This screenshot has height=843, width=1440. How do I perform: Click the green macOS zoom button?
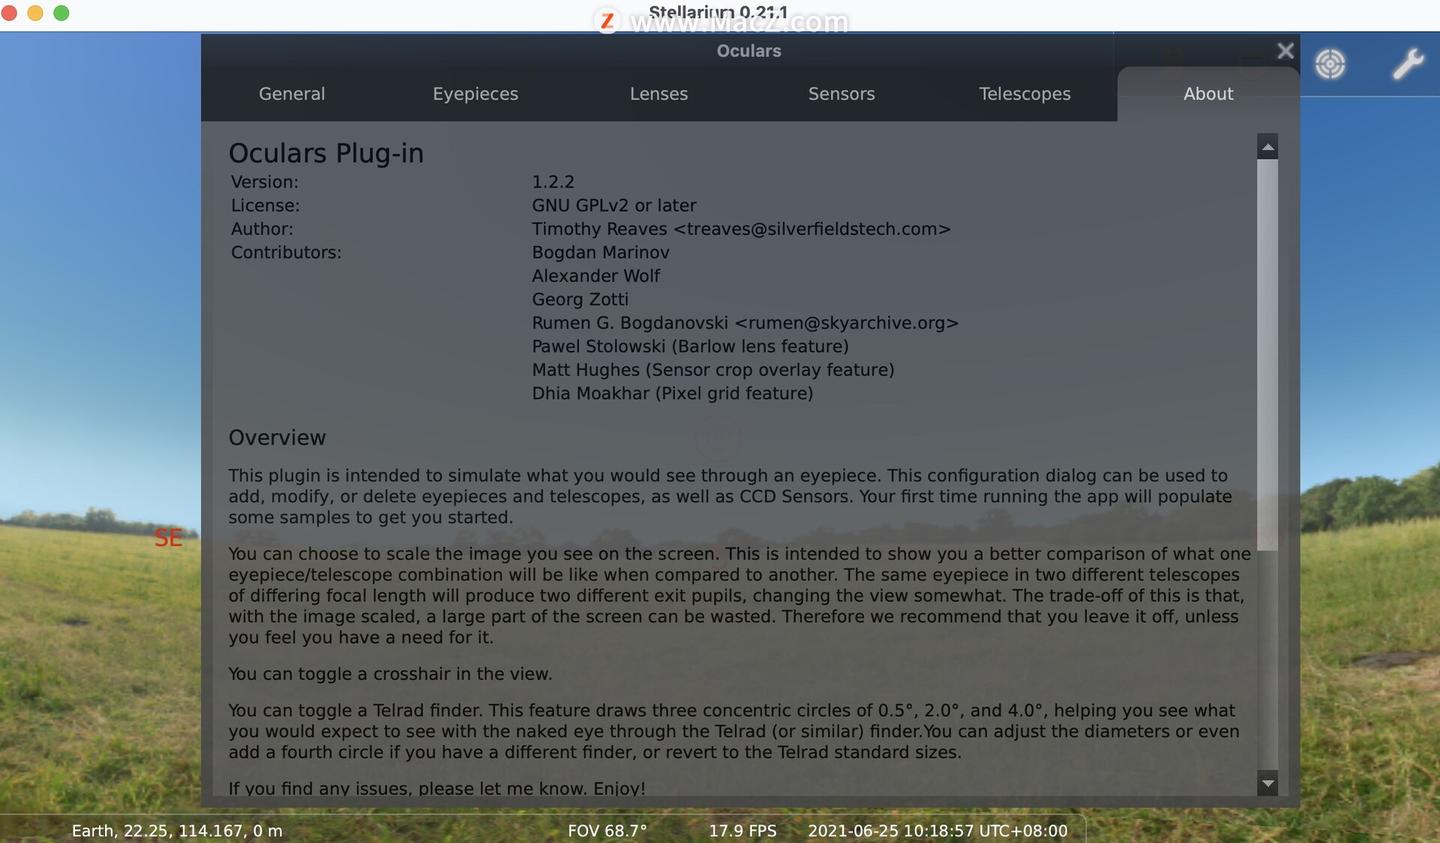[61, 13]
